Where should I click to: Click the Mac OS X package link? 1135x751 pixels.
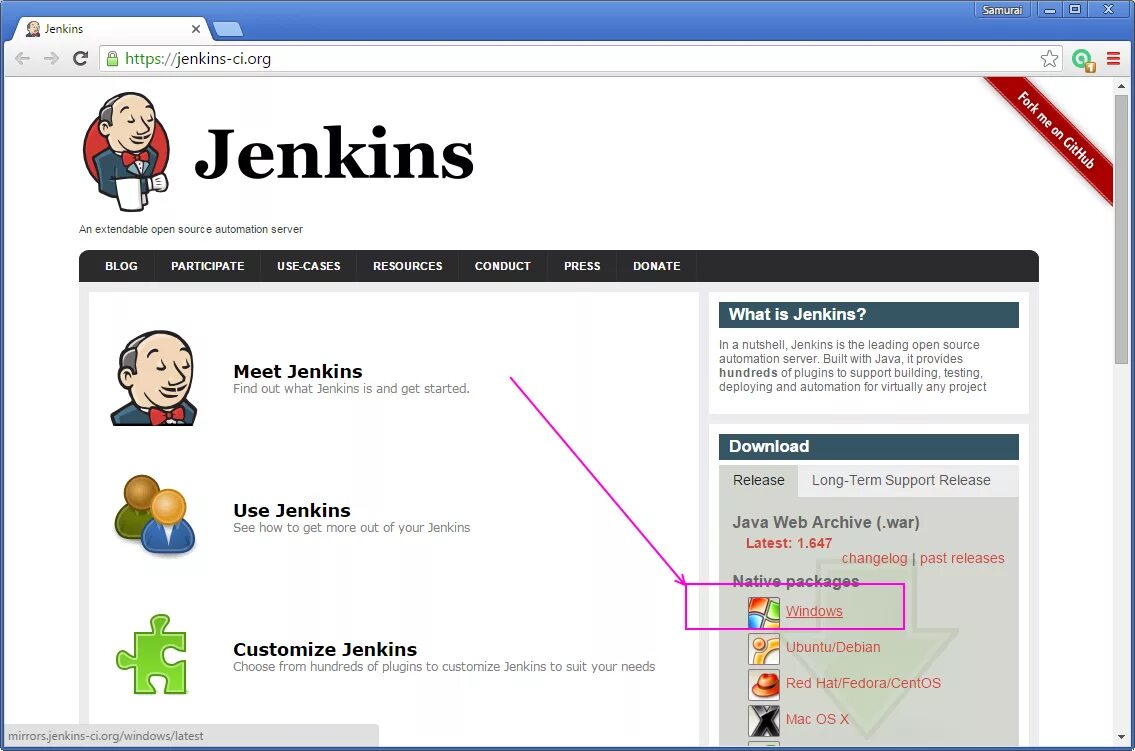click(x=817, y=720)
